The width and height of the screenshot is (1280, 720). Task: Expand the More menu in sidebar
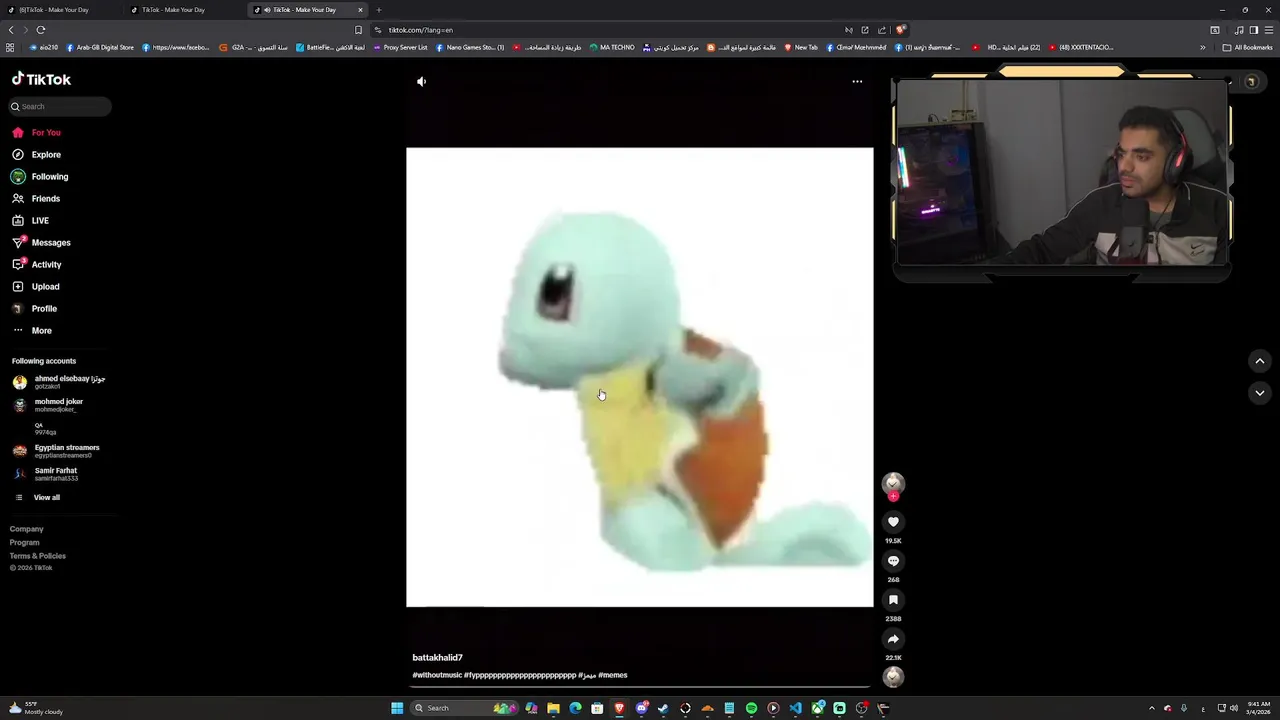[x=32, y=331]
